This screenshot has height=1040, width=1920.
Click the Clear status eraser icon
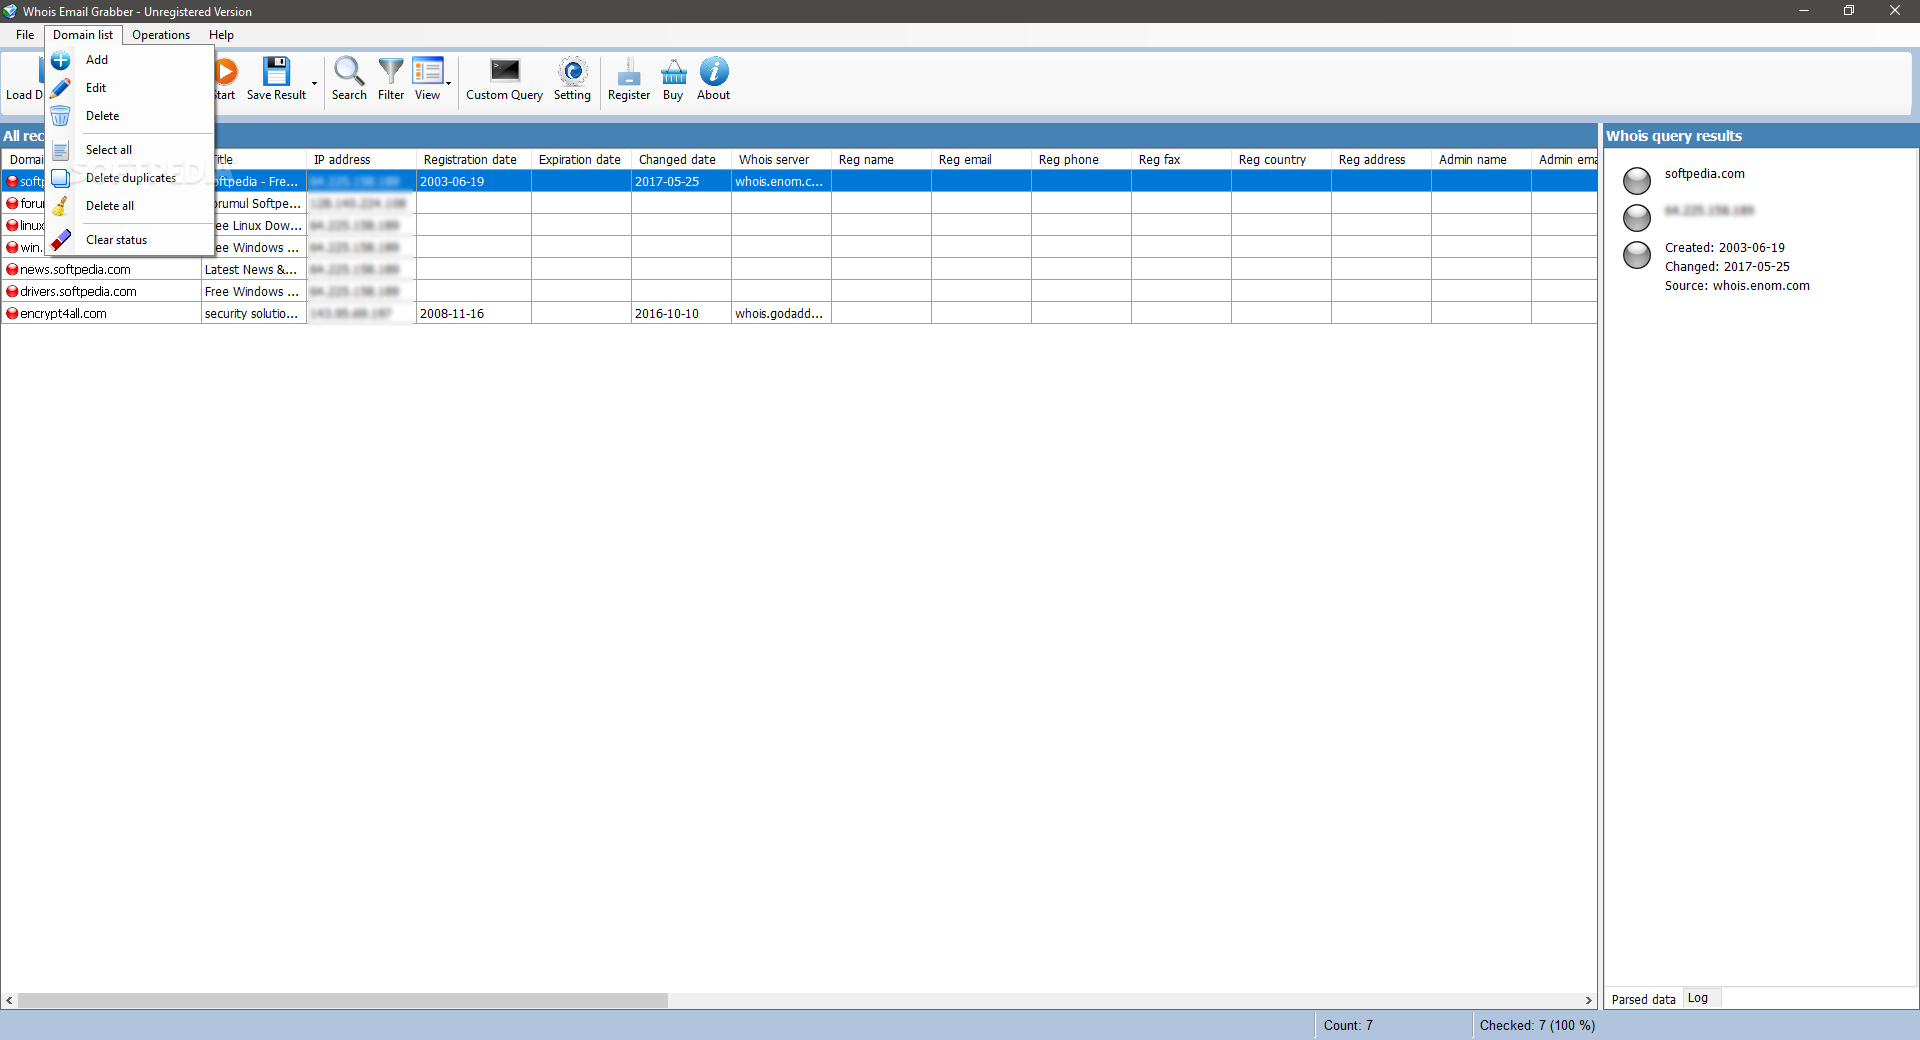tap(61, 240)
